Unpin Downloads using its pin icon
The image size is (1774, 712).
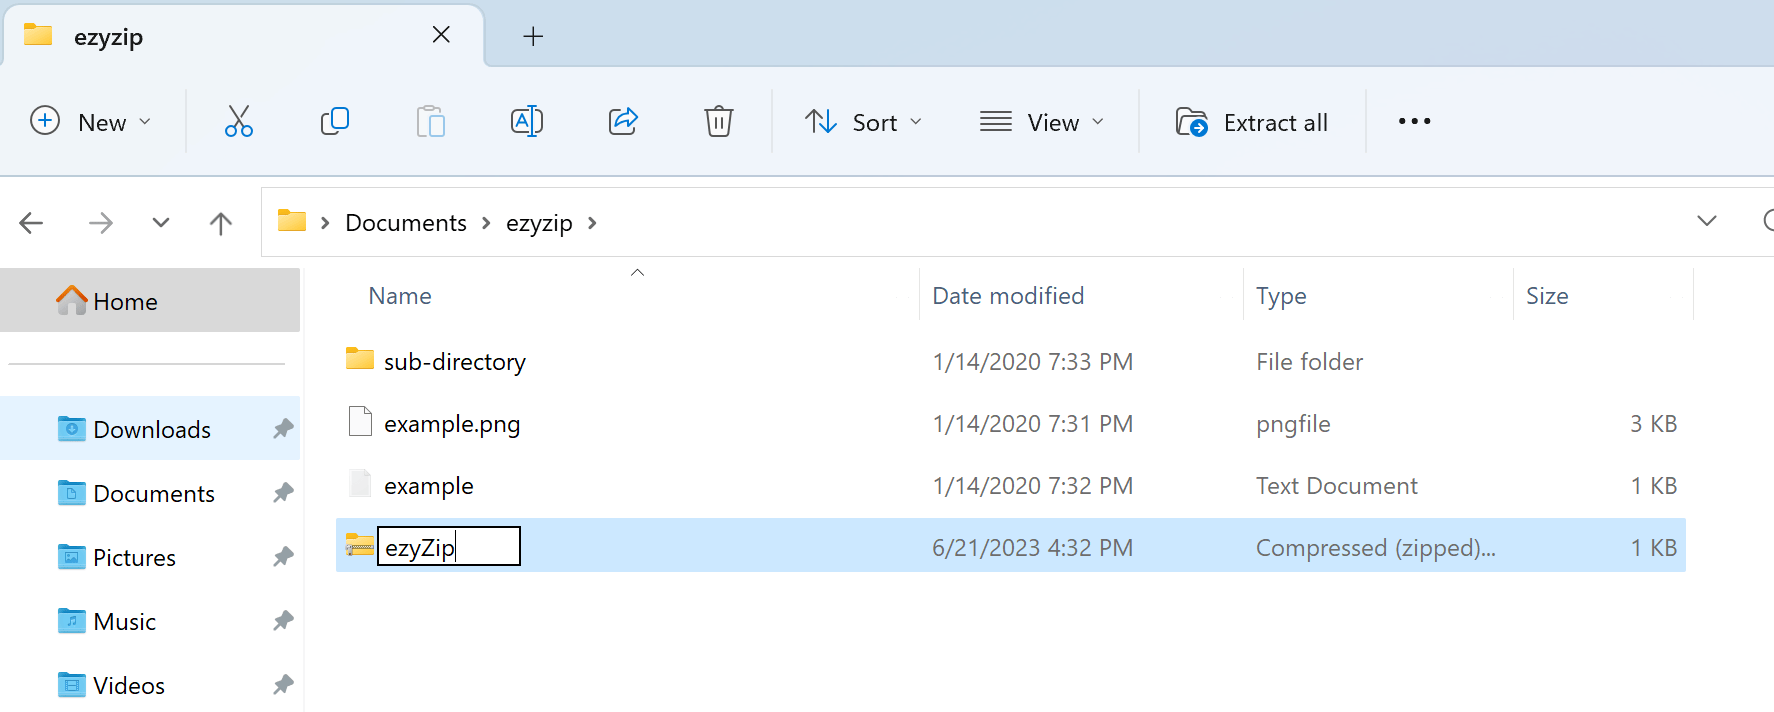283,429
